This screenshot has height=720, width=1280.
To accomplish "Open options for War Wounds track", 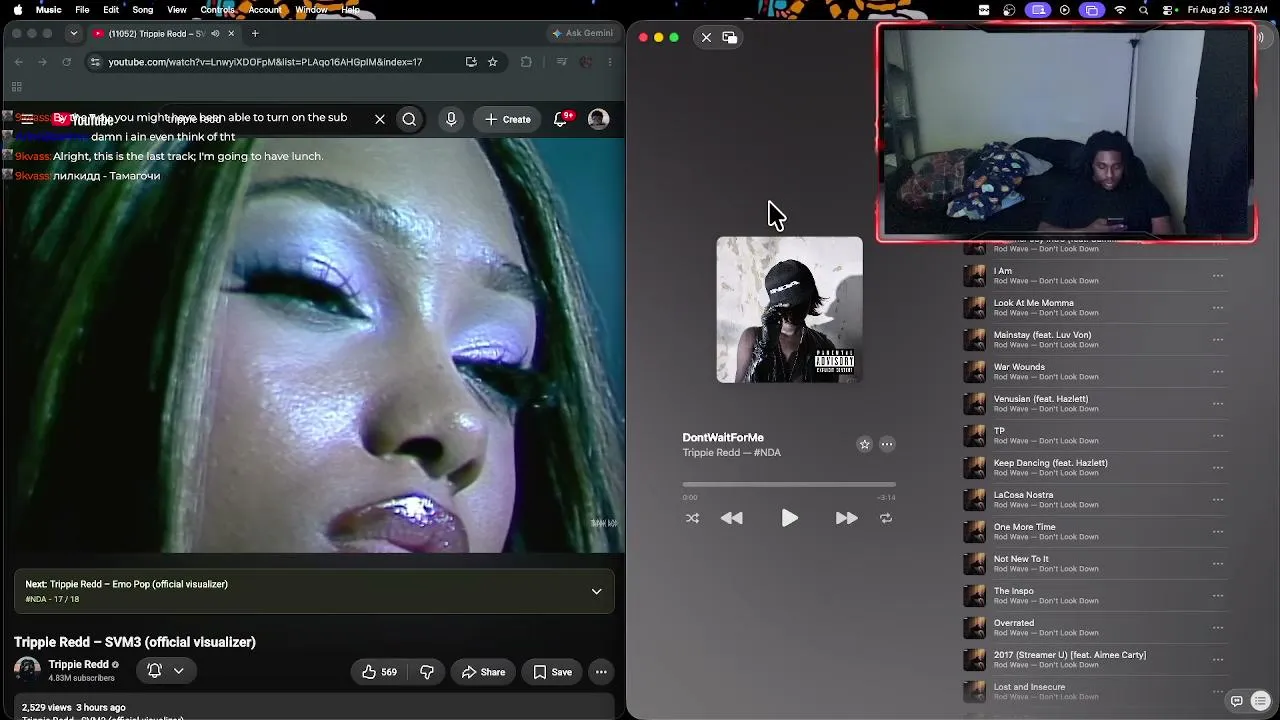I will coord(1218,372).
